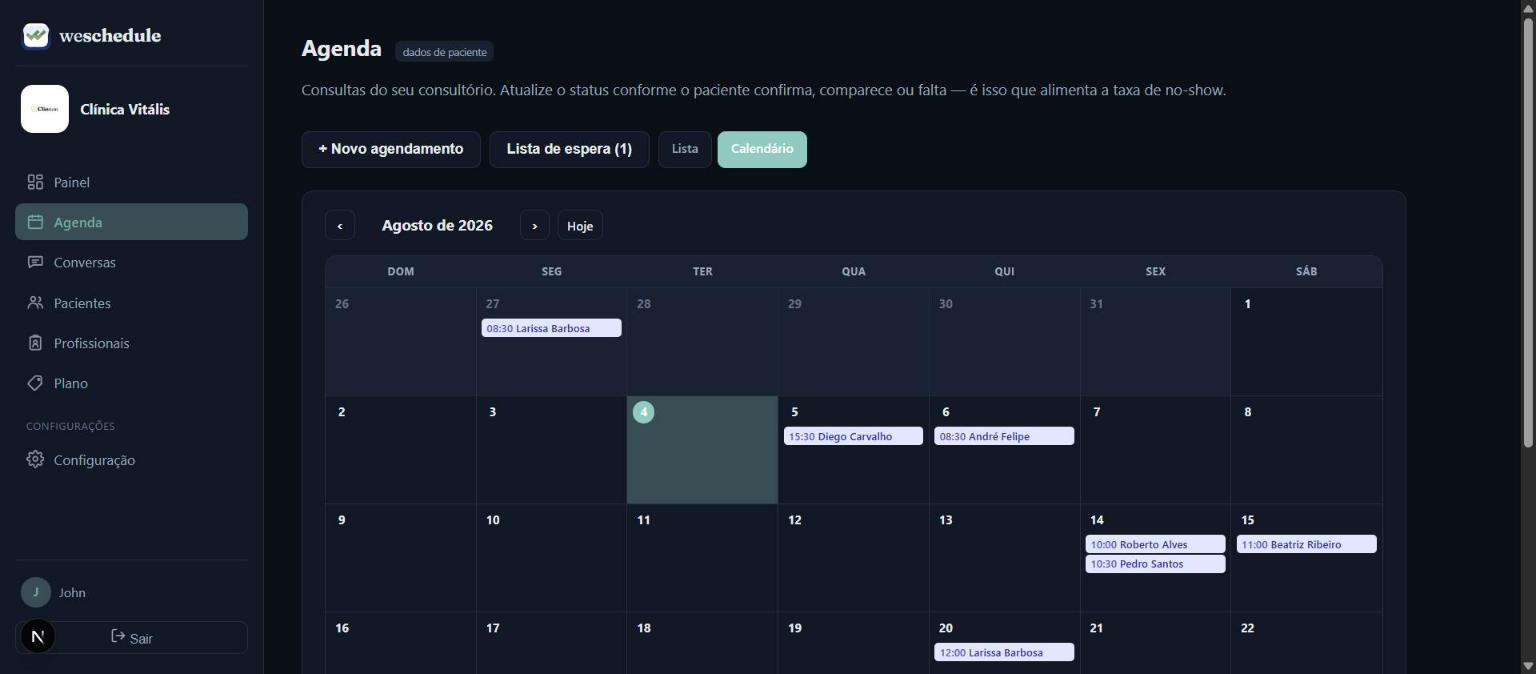Click the round N badge icon
This screenshot has height=674, width=1536.
[x=38, y=636]
